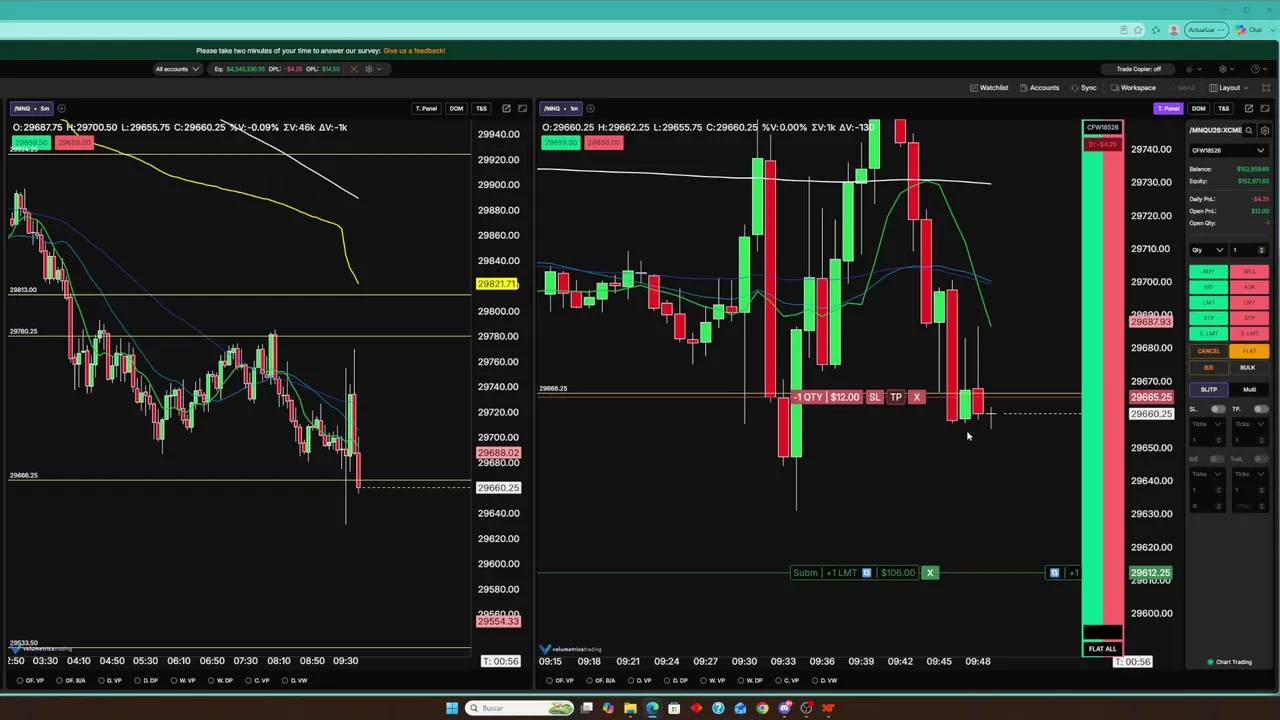Open the Windows Start menu
The image size is (1280, 720).
pyautogui.click(x=452, y=708)
